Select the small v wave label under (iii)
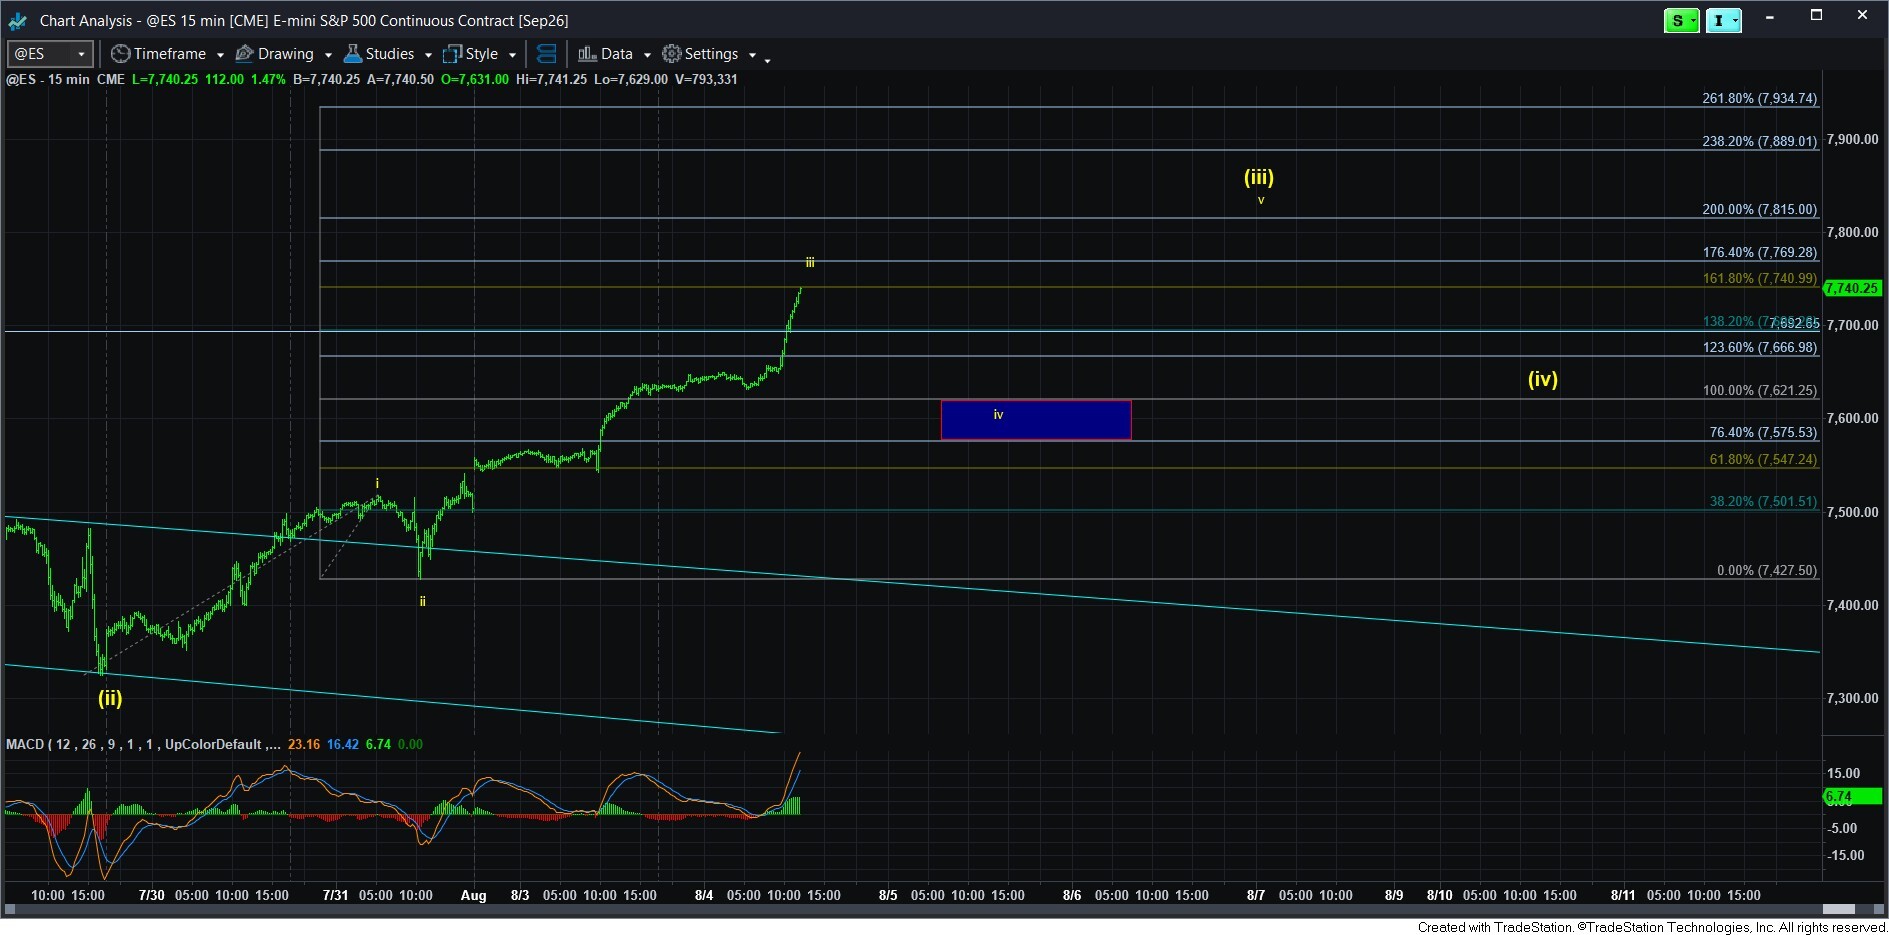1889x935 pixels. 1261,200
